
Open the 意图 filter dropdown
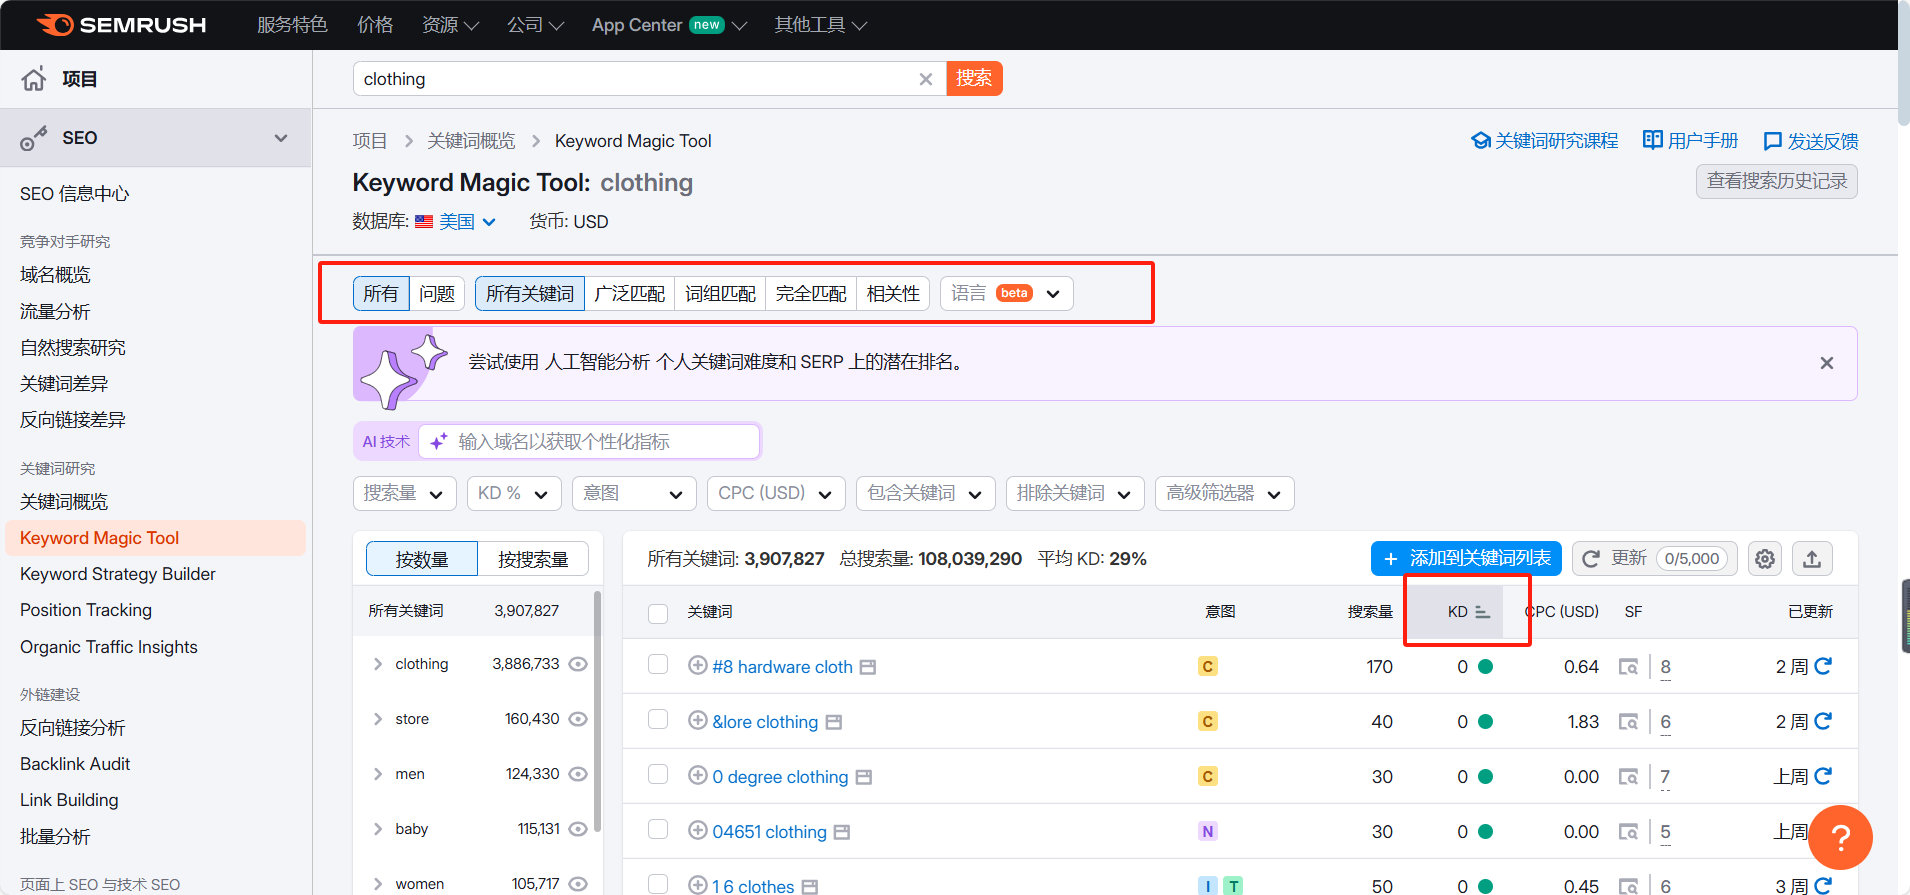tap(634, 493)
